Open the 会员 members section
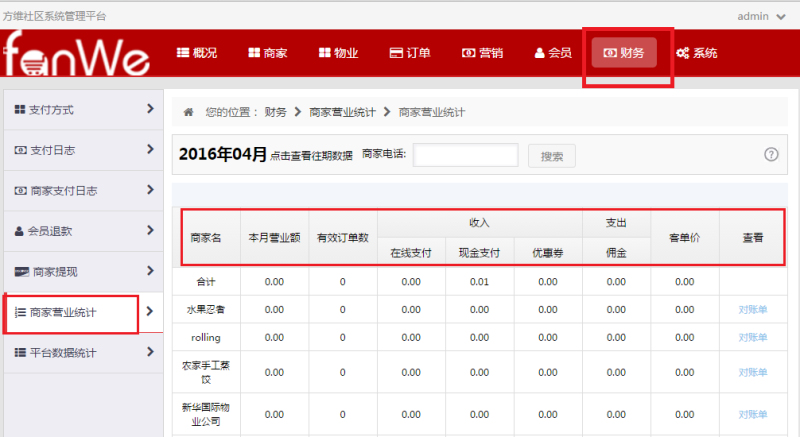 [x=553, y=53]
